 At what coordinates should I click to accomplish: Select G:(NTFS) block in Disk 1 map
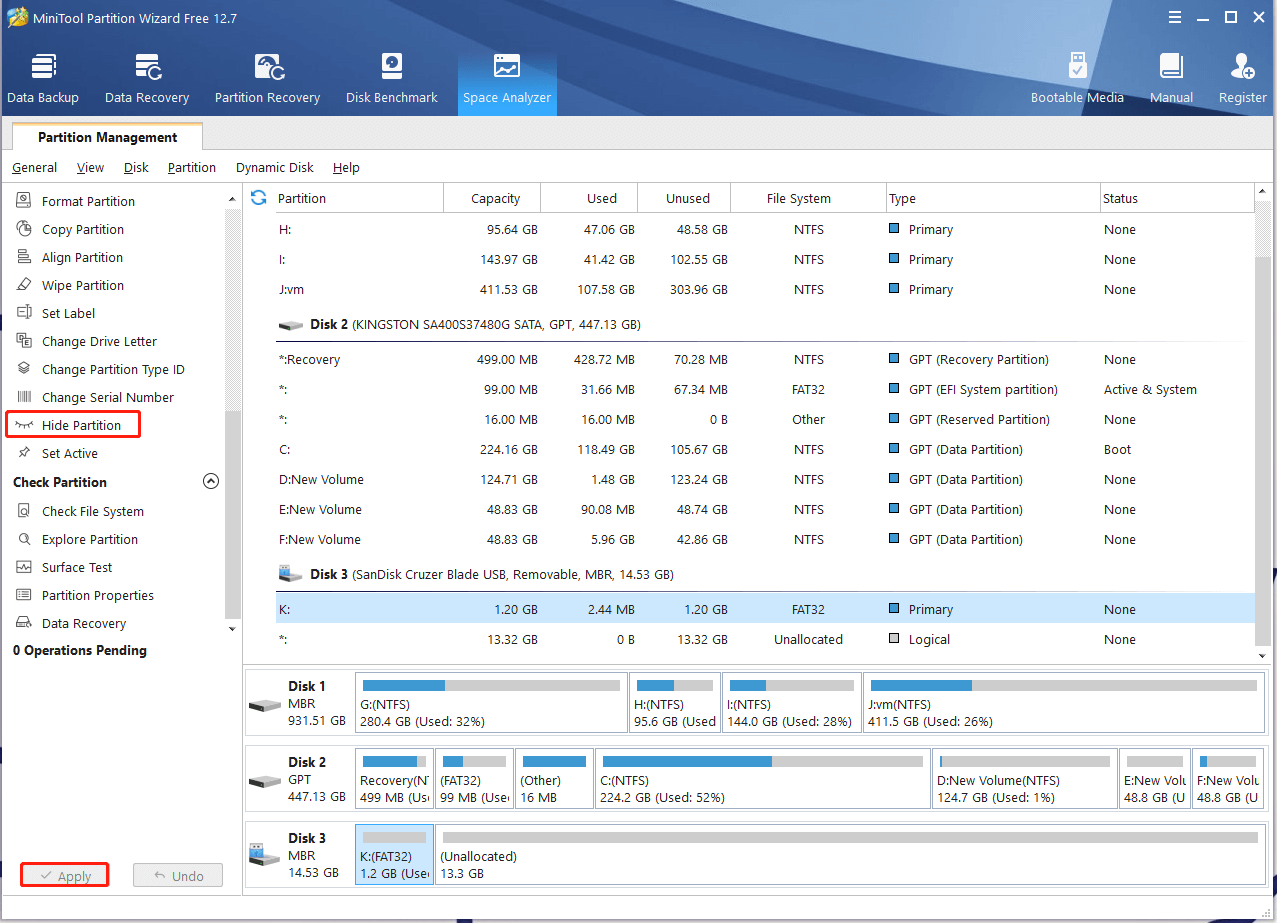491,703
